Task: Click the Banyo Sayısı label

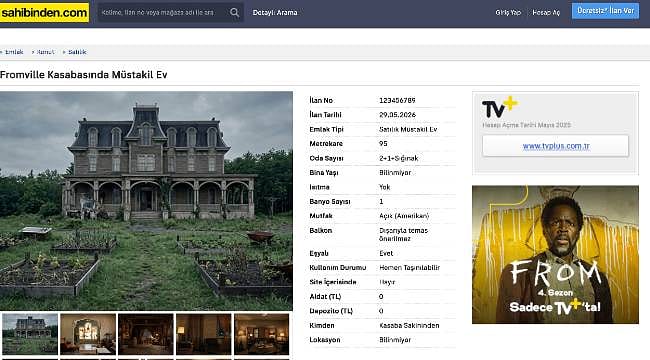Action: click(330, 202)
